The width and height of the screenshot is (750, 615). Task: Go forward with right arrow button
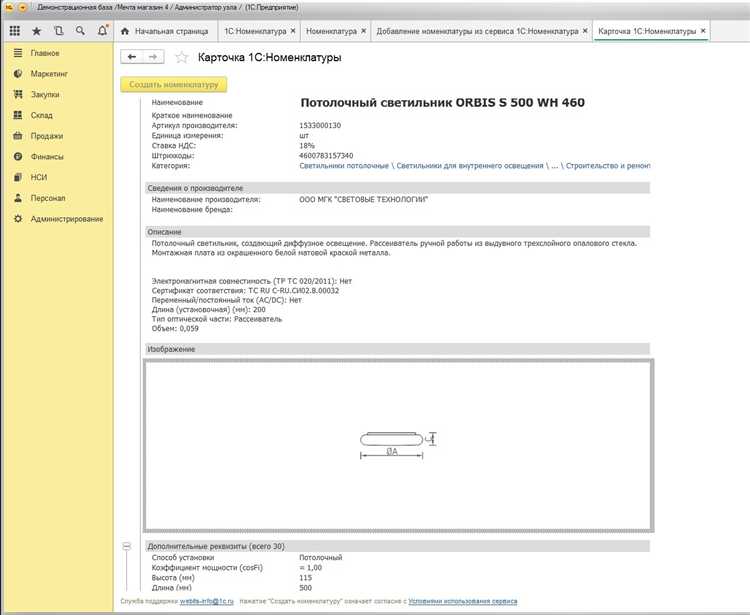153,57
